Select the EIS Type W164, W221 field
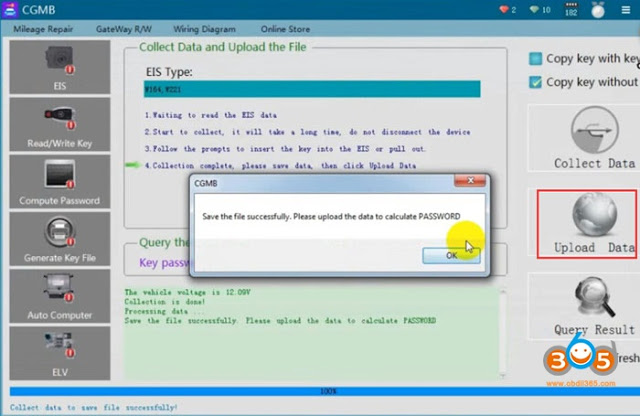The image size is (640, 416). coord(312,89)
